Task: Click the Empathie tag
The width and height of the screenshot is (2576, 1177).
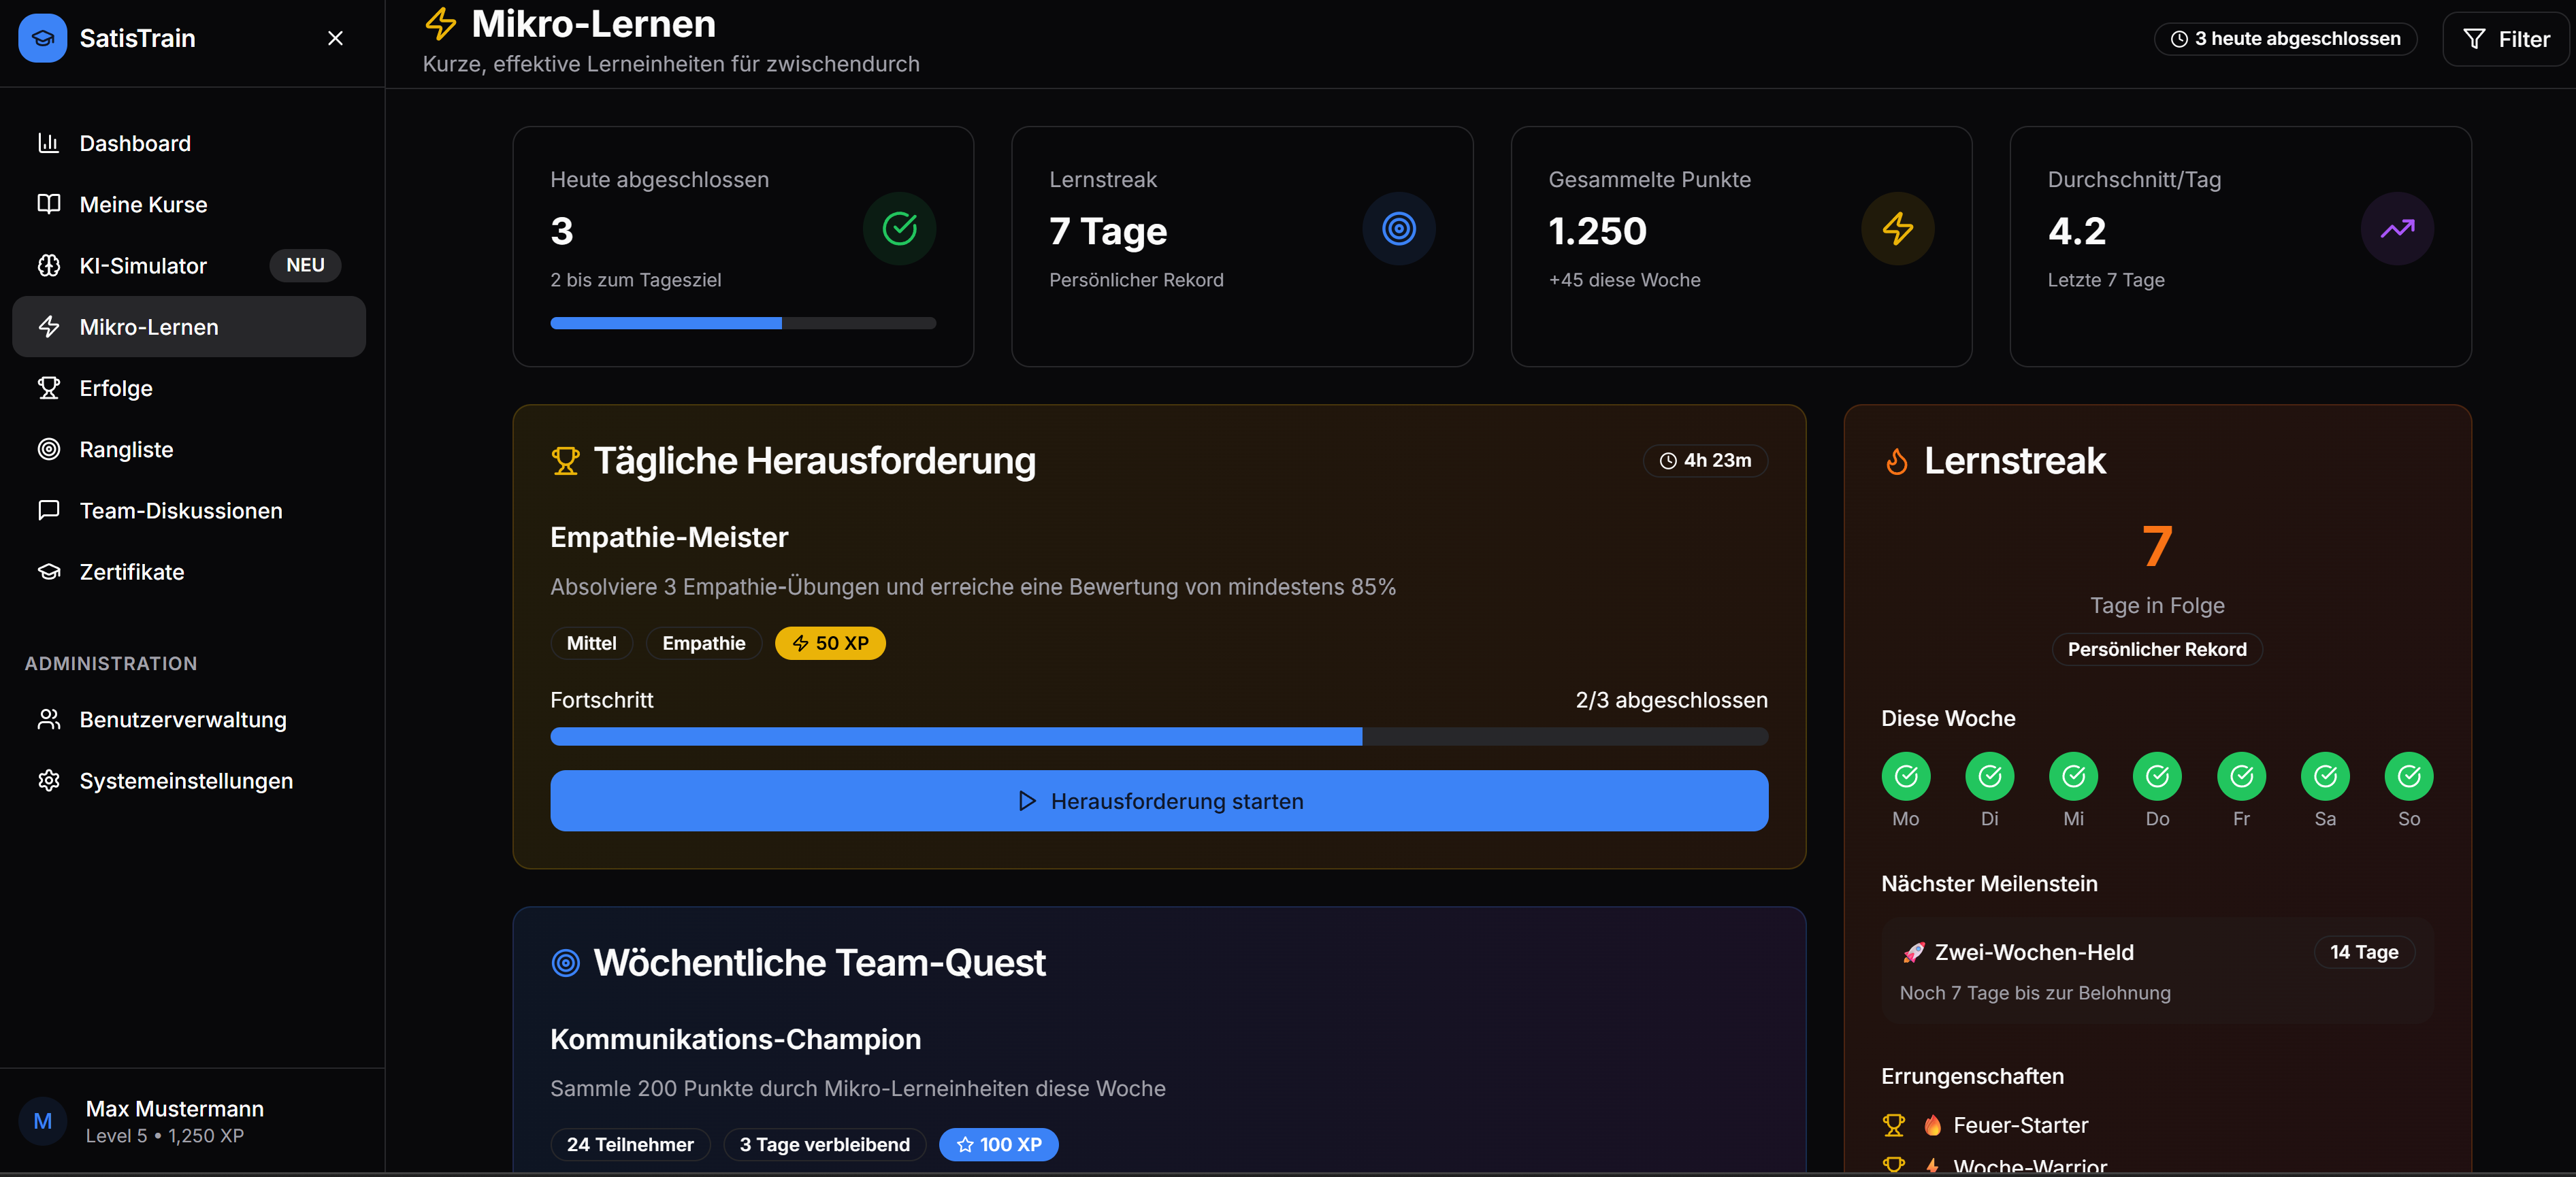Action: [703, 643]
